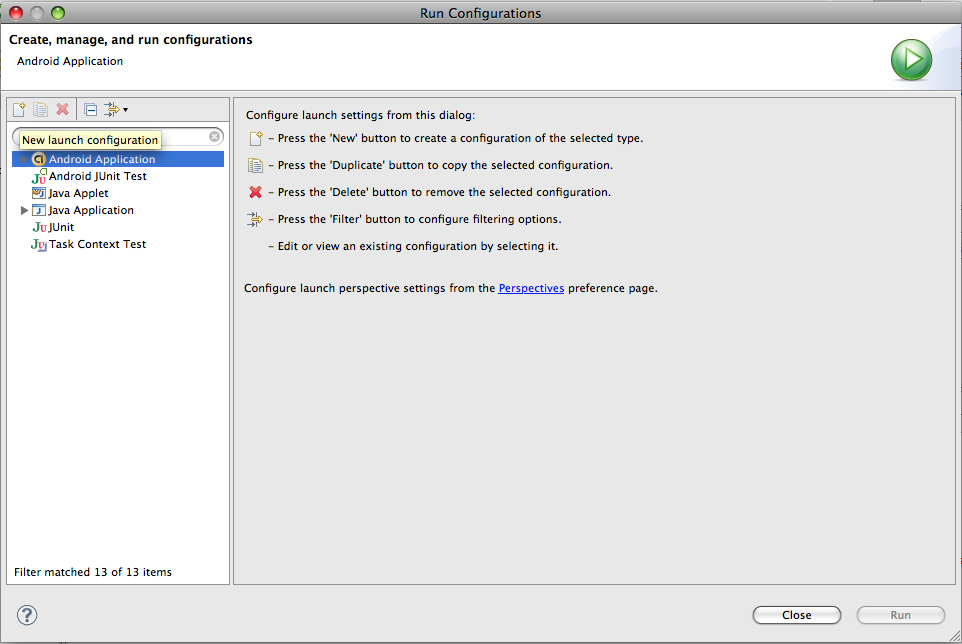Click the green Run arrow icon in the header
The width and height of the screenshot is (962, 644).
911,59
